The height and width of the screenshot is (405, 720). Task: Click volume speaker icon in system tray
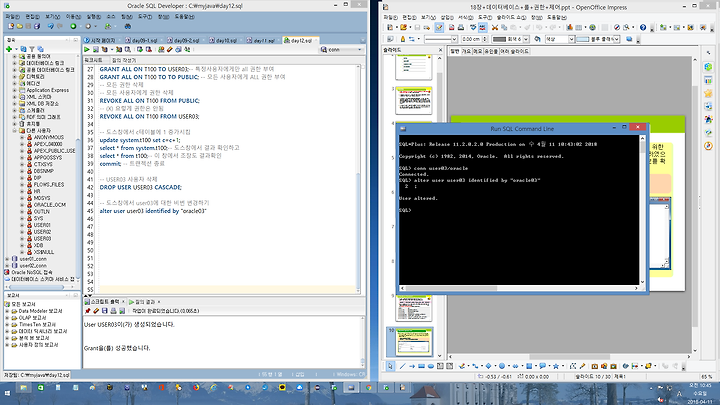pyautogui.click(x=661, y=400)
